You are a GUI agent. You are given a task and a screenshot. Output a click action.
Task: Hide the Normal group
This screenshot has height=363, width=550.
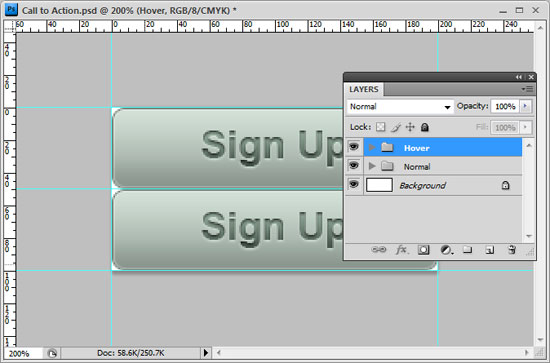[354, 165]
